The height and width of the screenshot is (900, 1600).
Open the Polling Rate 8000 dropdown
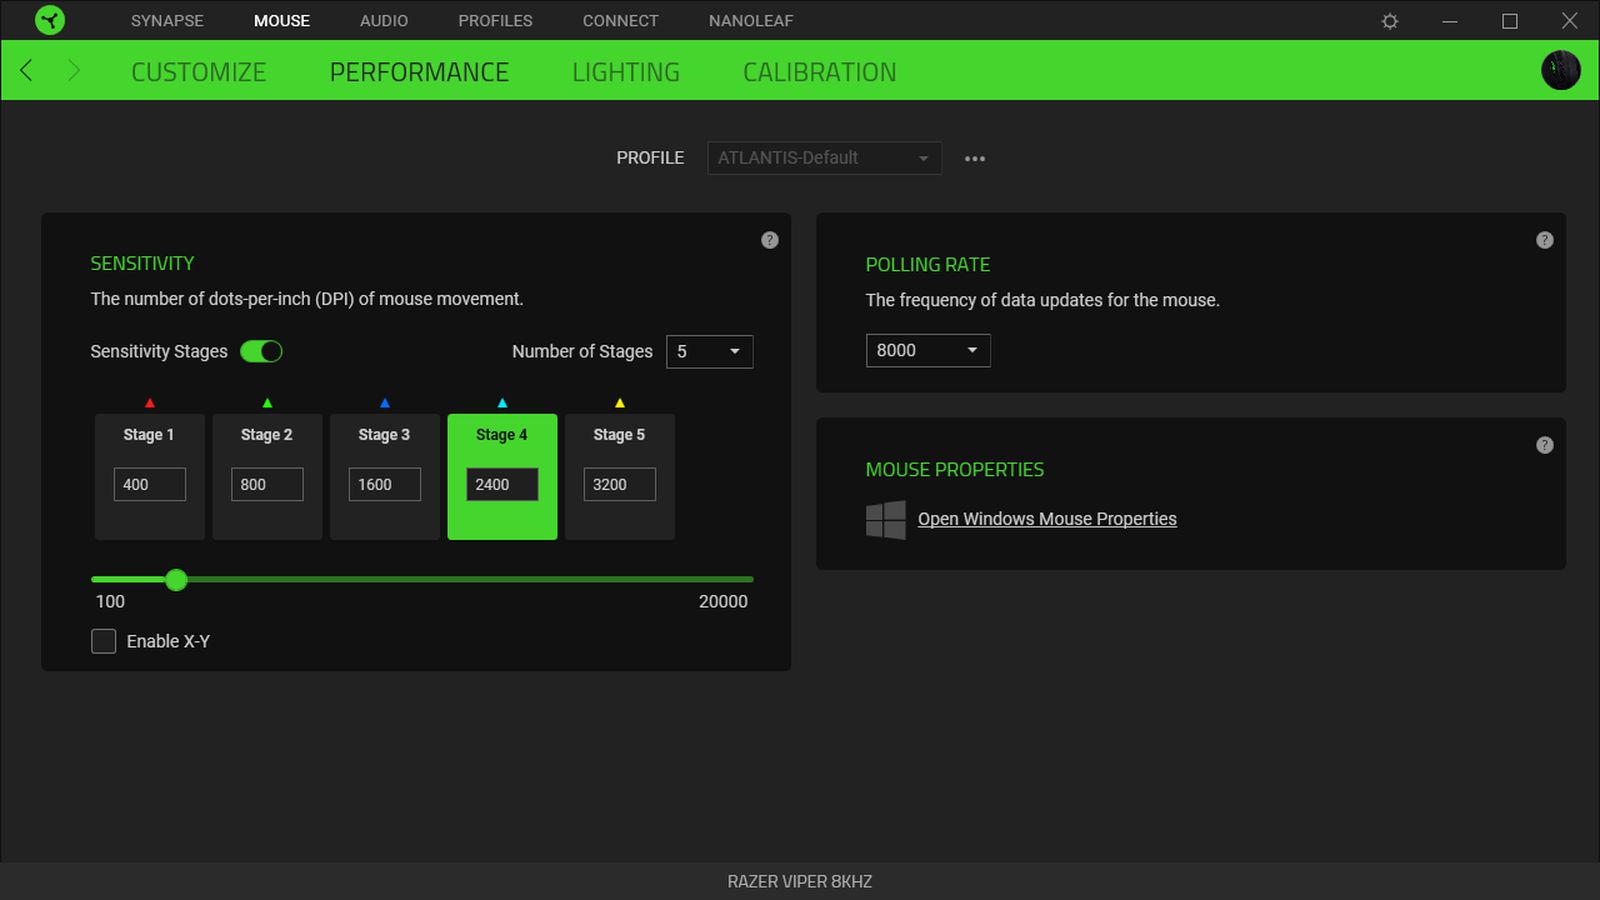[927, 350]
